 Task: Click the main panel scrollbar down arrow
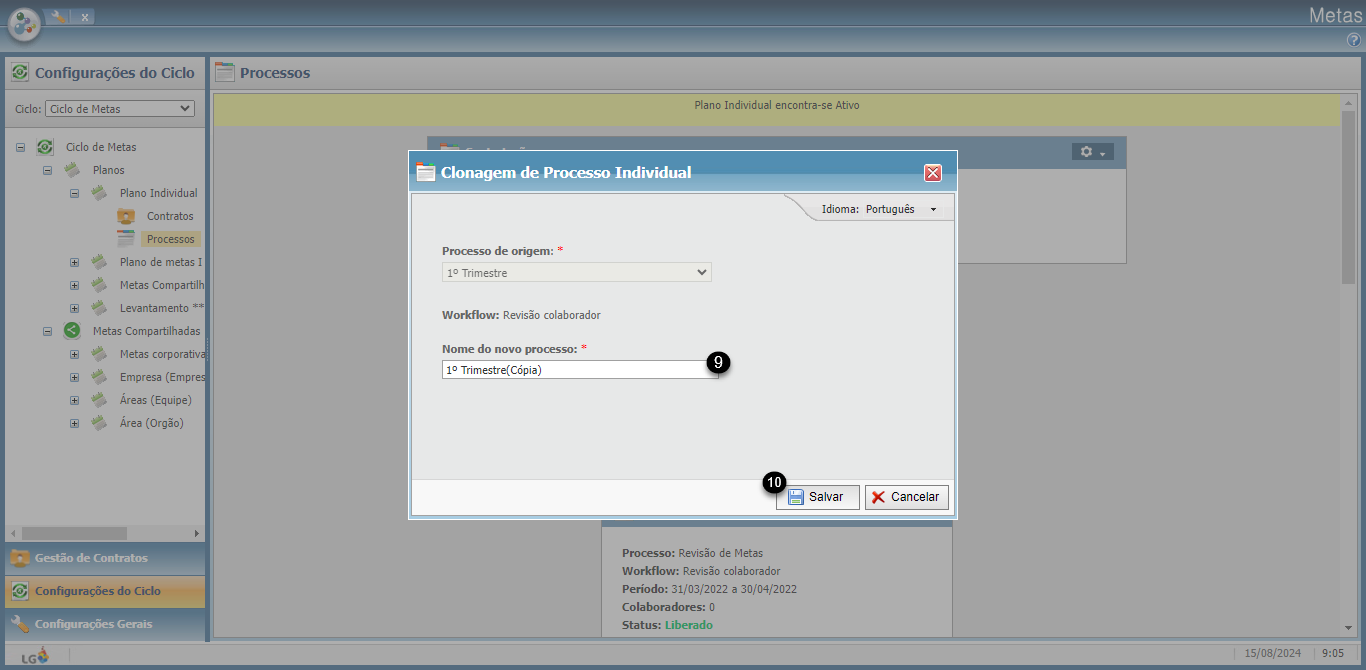pos(1347,628)
